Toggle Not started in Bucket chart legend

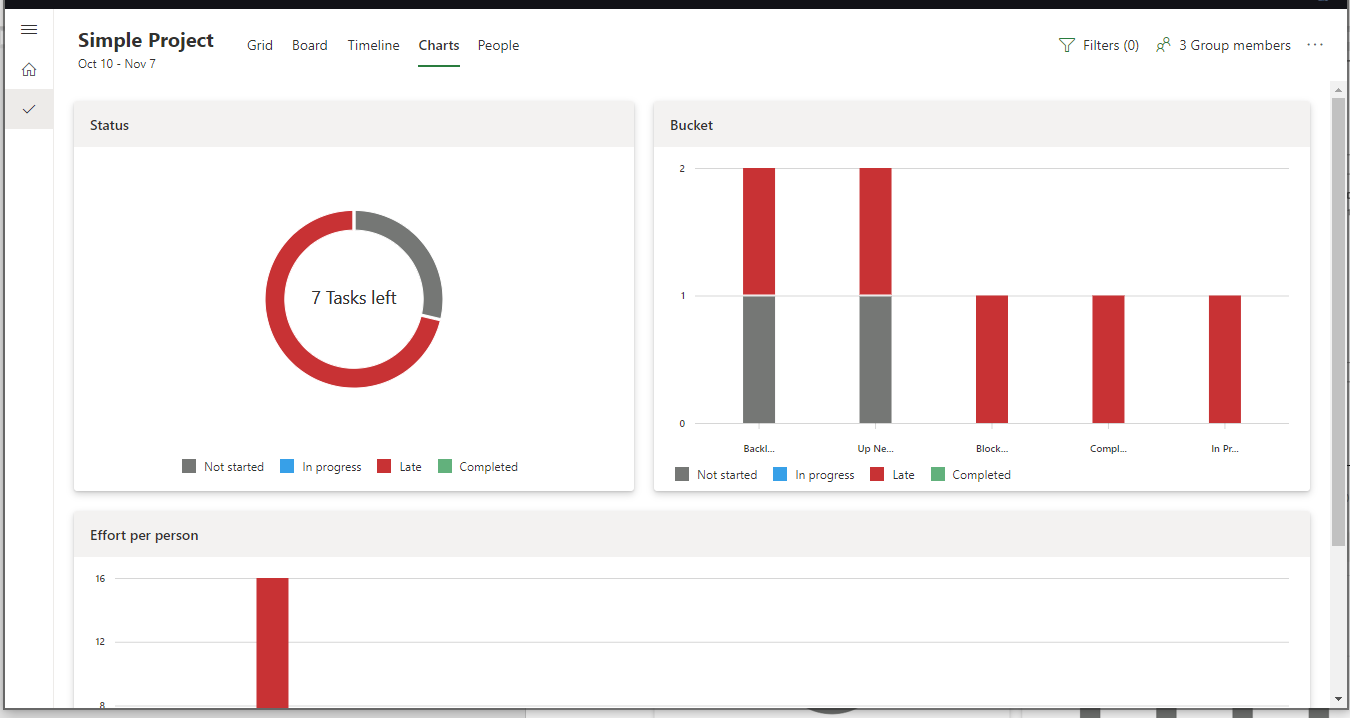[x=716, y=475]
